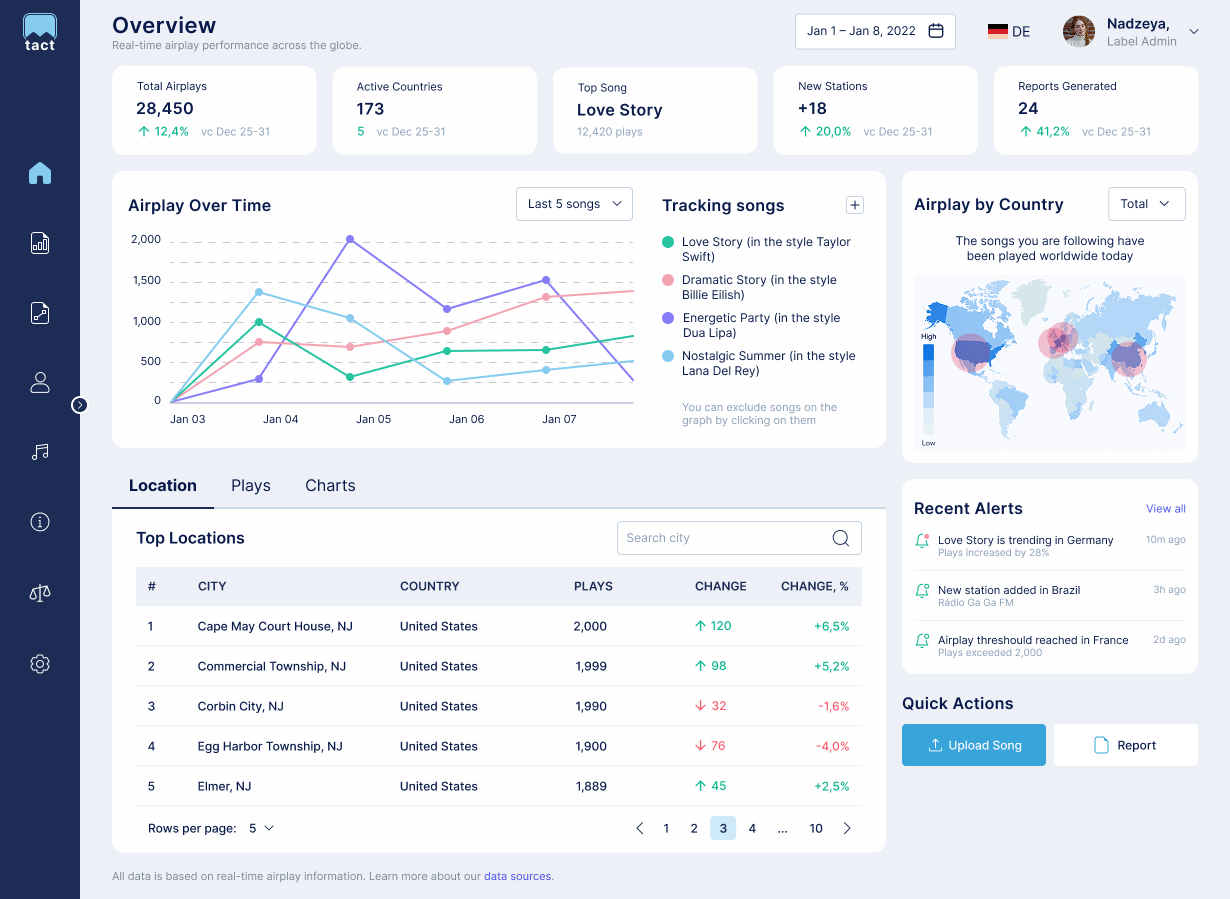This screenshot has width=1230, height=899.
Task: Select current page 3
Action: (723, 828)
